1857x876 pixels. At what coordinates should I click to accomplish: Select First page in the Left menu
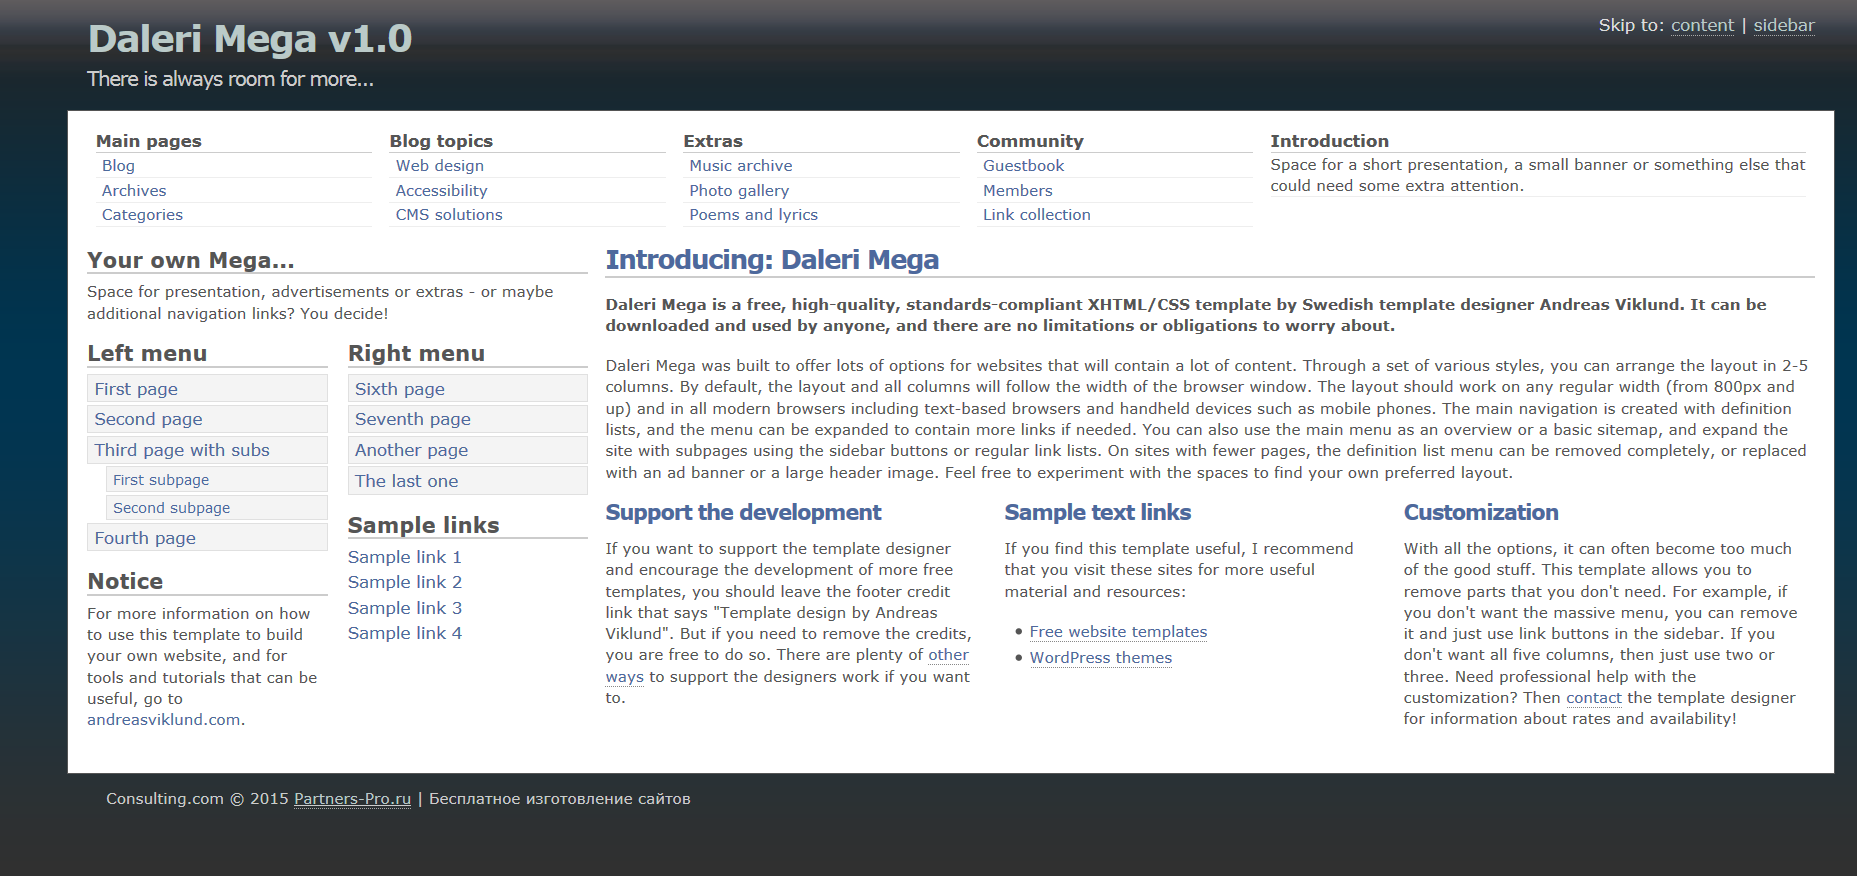[x=136, y=389]
